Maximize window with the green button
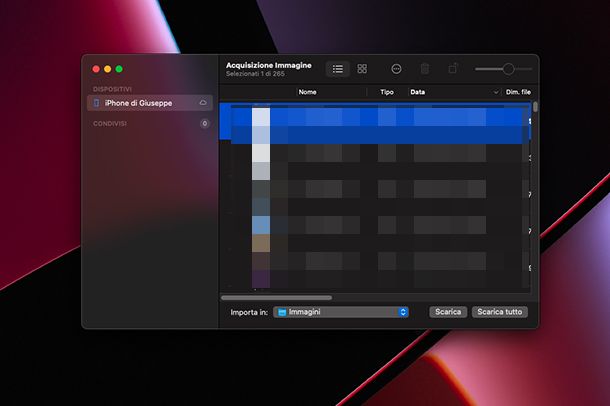 tap(119, 69)
